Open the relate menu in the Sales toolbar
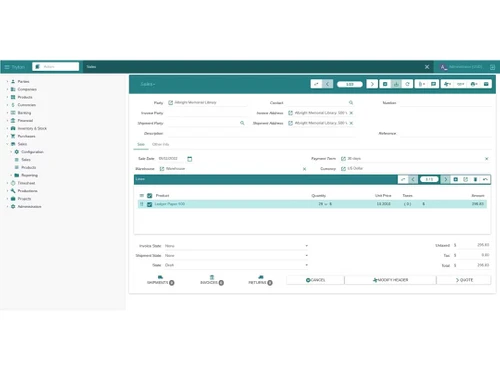Viewport: 500px width, 375px height. point(460,84)
